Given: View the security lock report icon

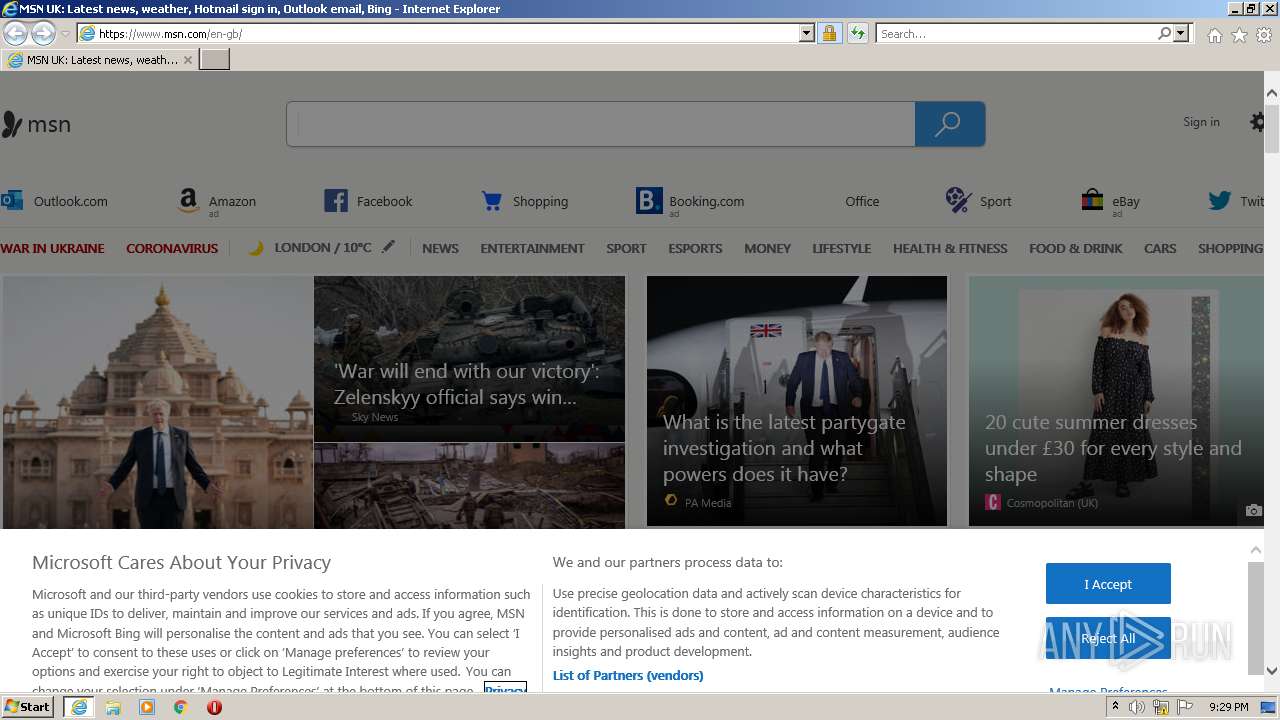Looking at the screenshot, I should [x=829, y=33].
